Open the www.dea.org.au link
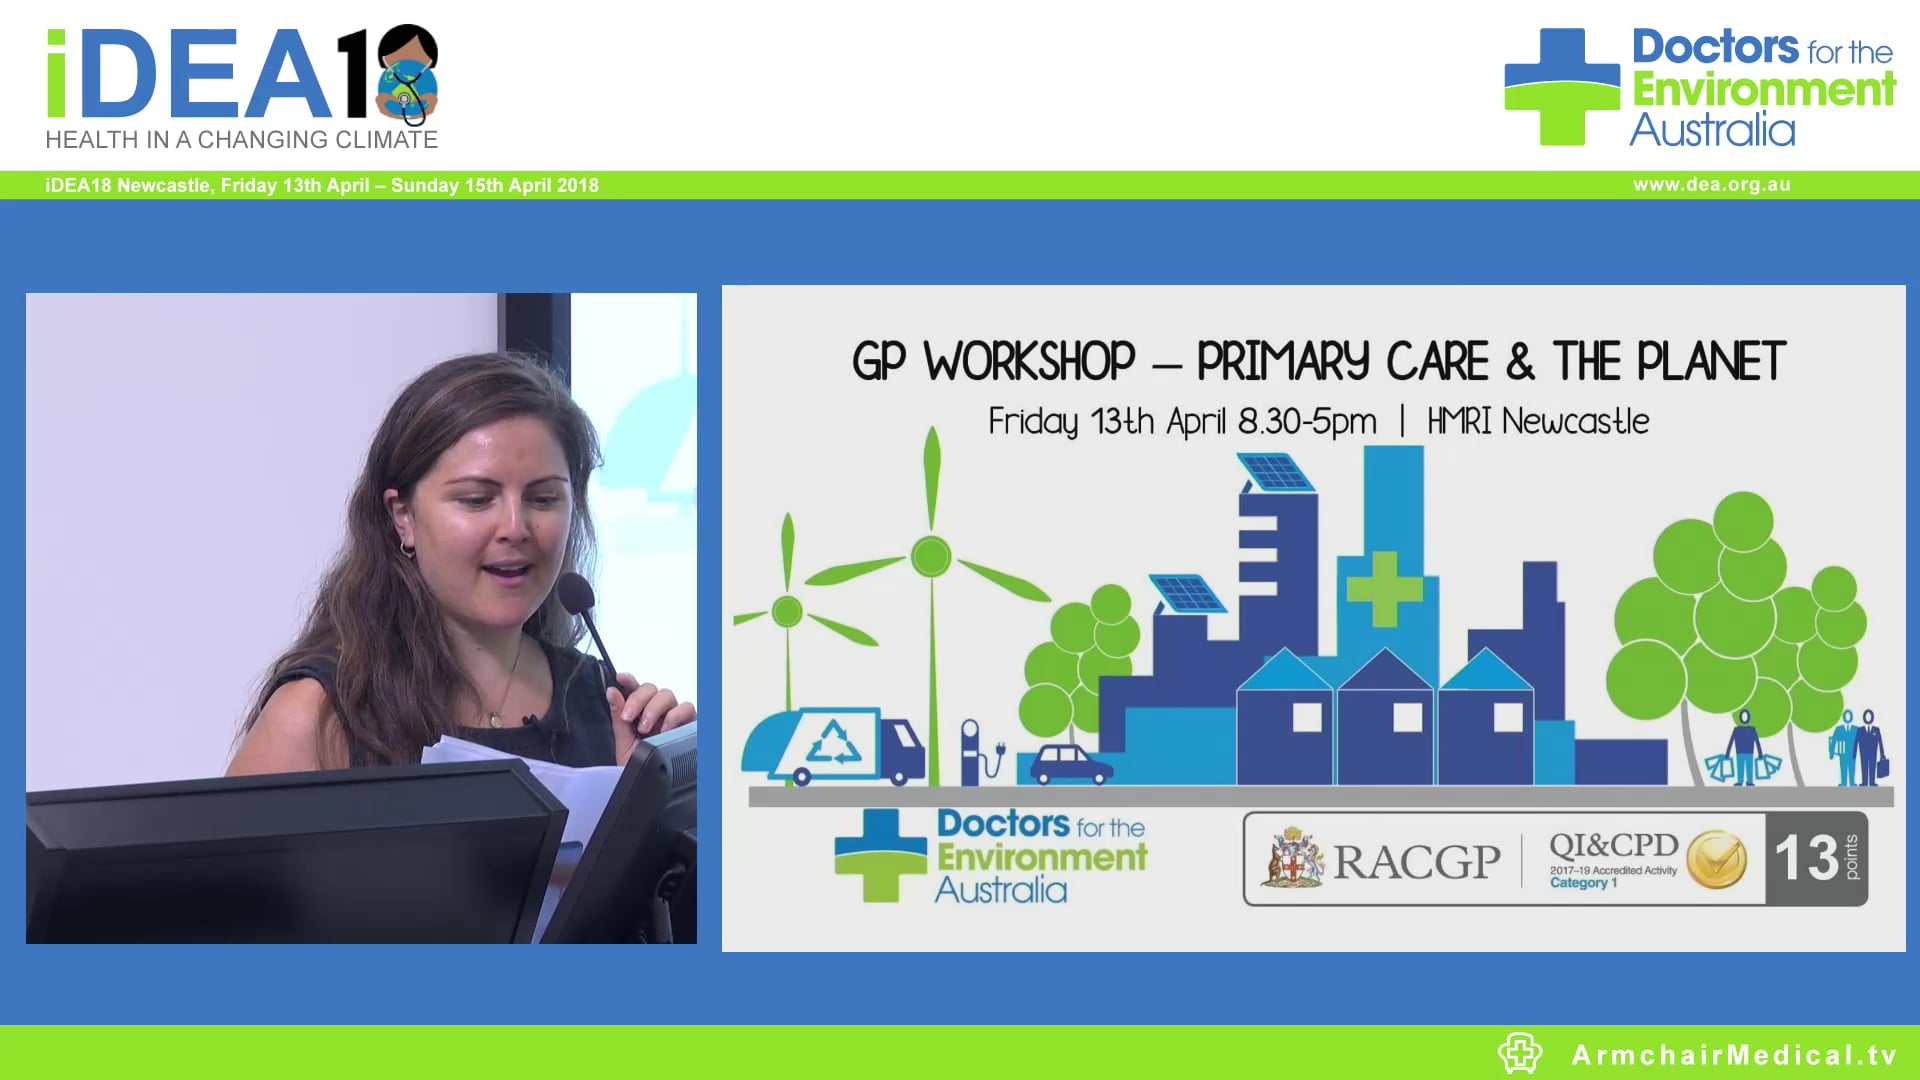The image size is (1920, 1080). pyautogui.click(x=1712, y=184)
